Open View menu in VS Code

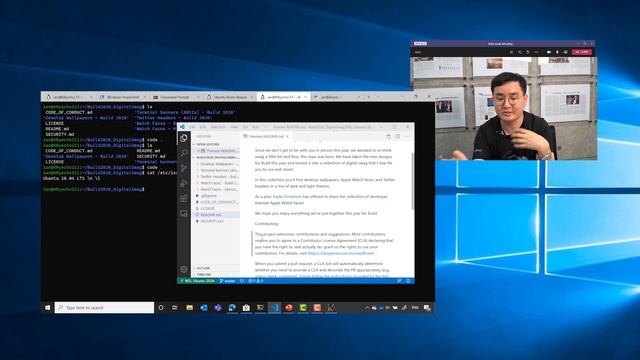tap(234, 127)
